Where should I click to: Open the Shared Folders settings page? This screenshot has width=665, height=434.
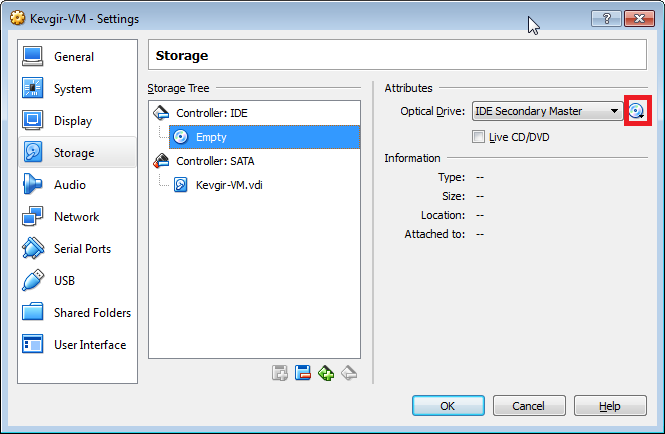pyautogui.click(x=92, y=313)
